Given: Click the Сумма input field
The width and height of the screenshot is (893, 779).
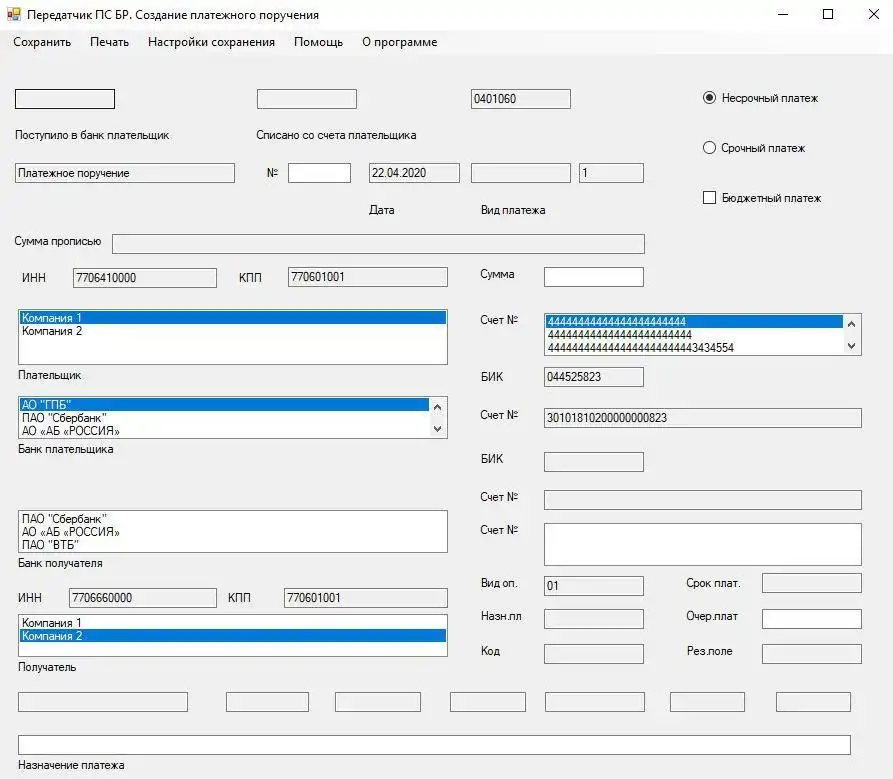Looking at the screenshot, I should tap(593, 277).
